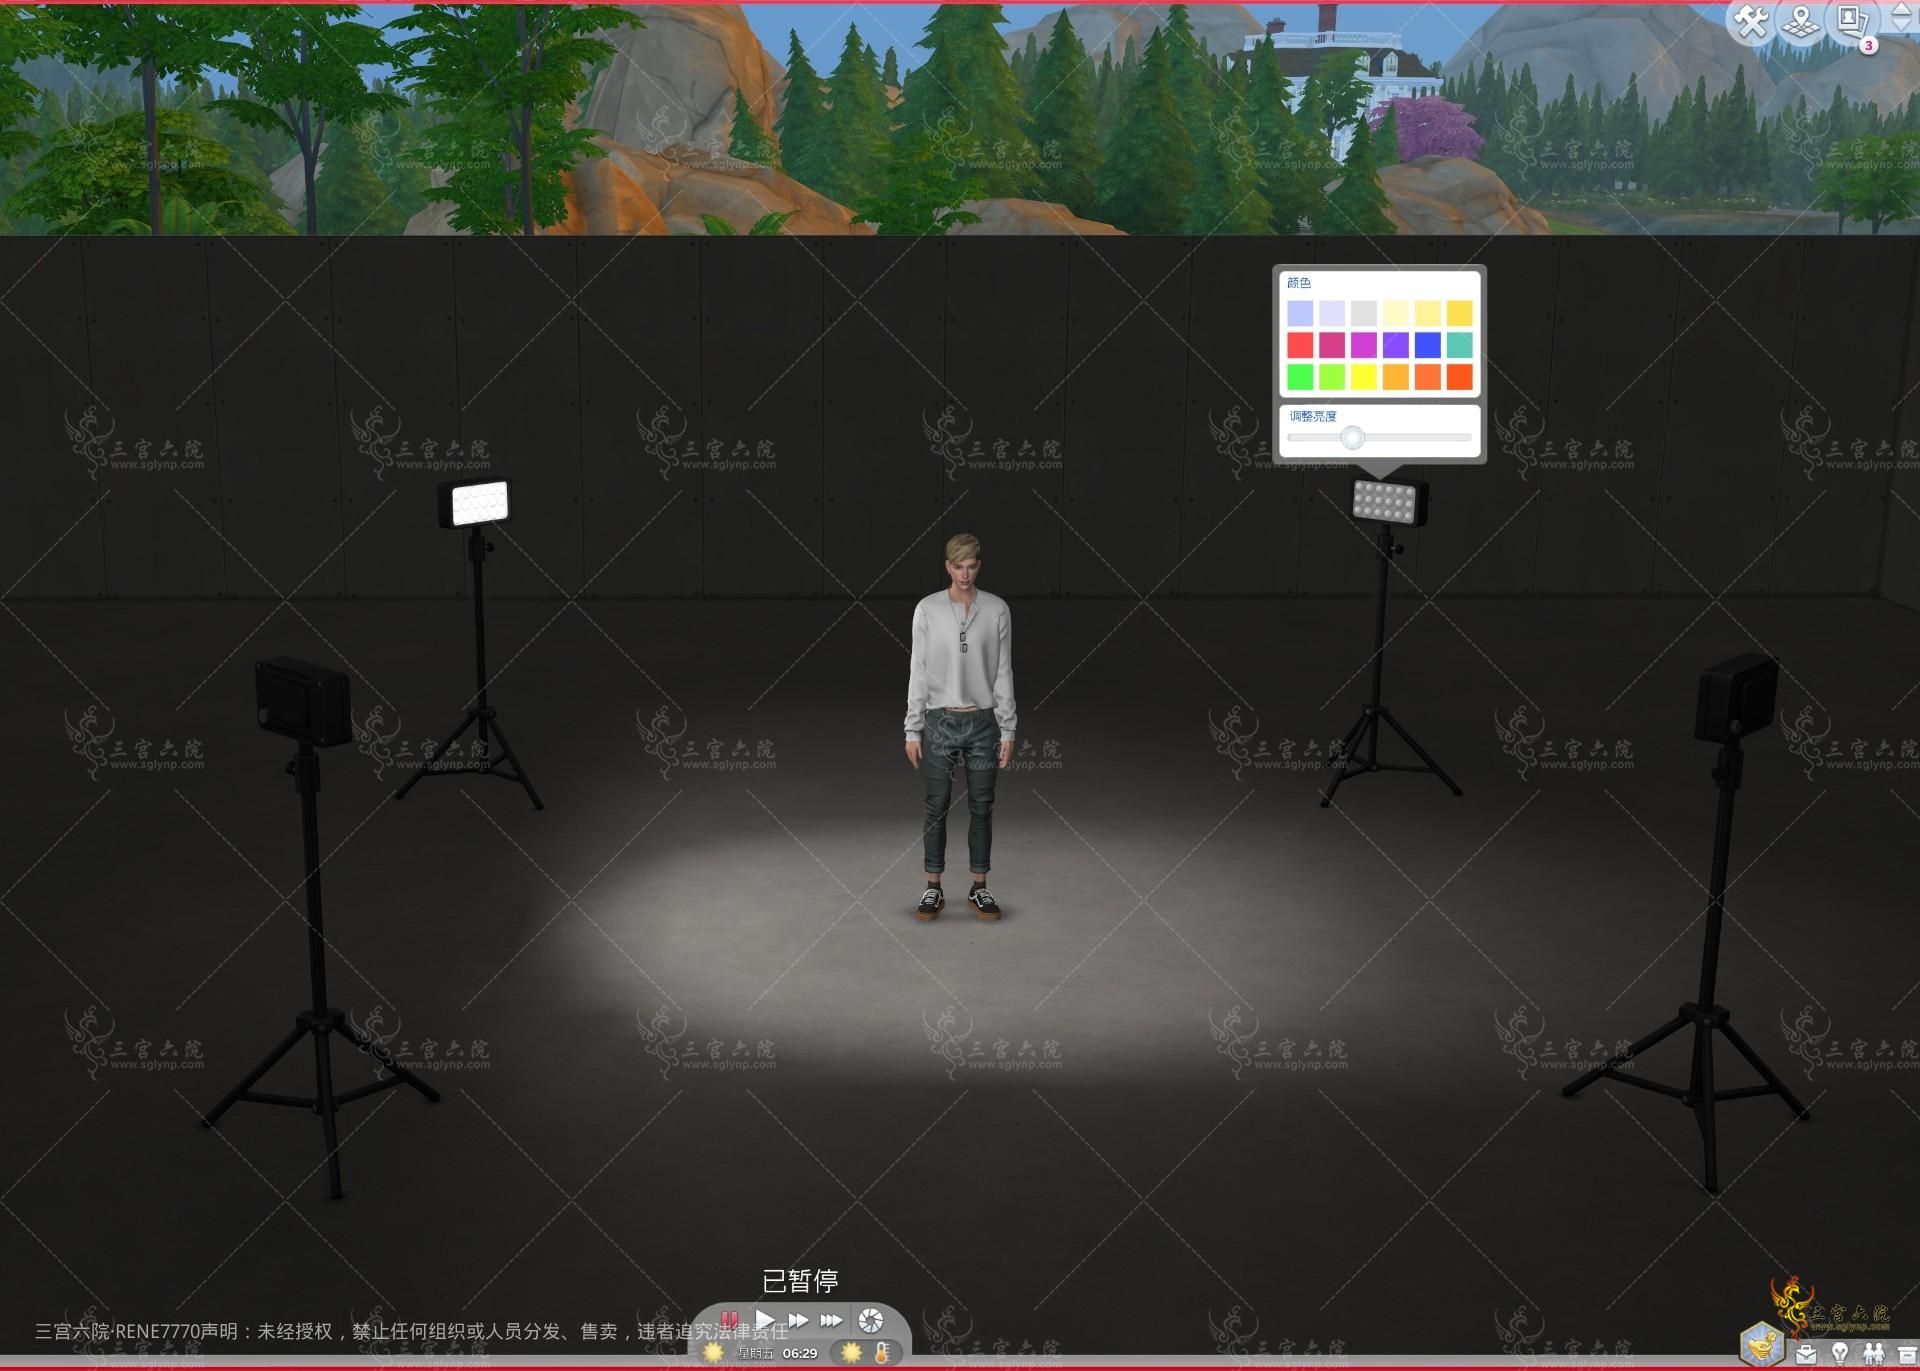This screenshot has width=1920, height=1371.
Task: Select the purple light color swatch
Action: point(1396,345)
